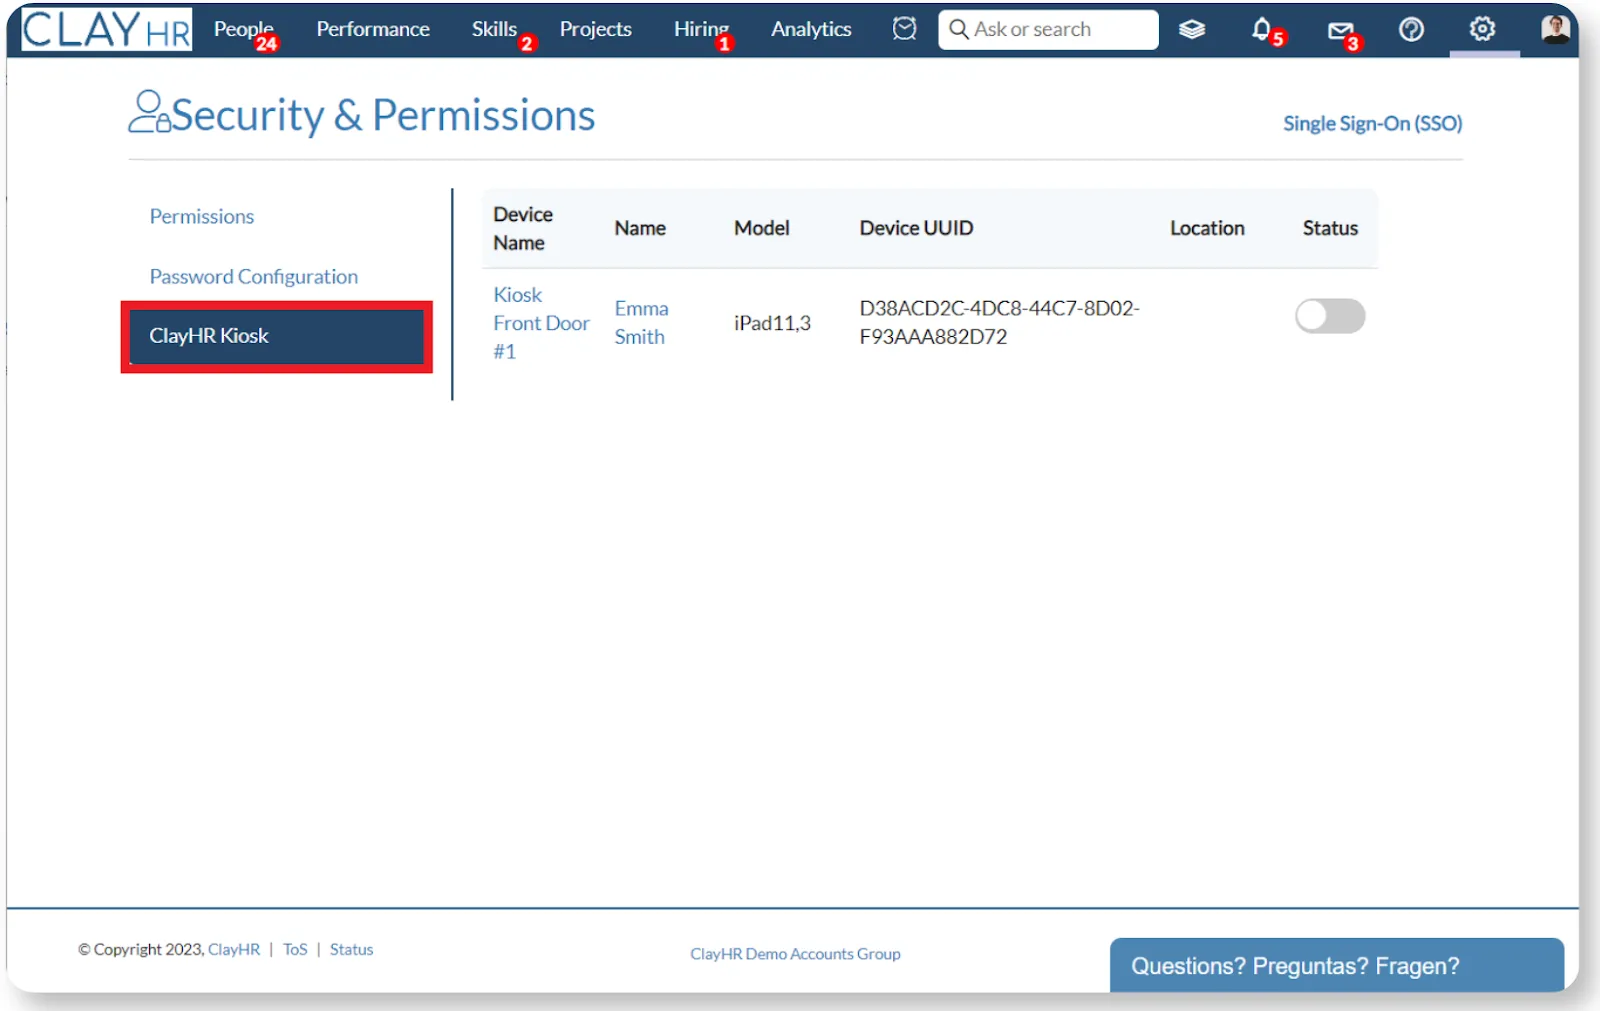Open the Skills menu
Screen dimensions: 1600x1011
494,29
